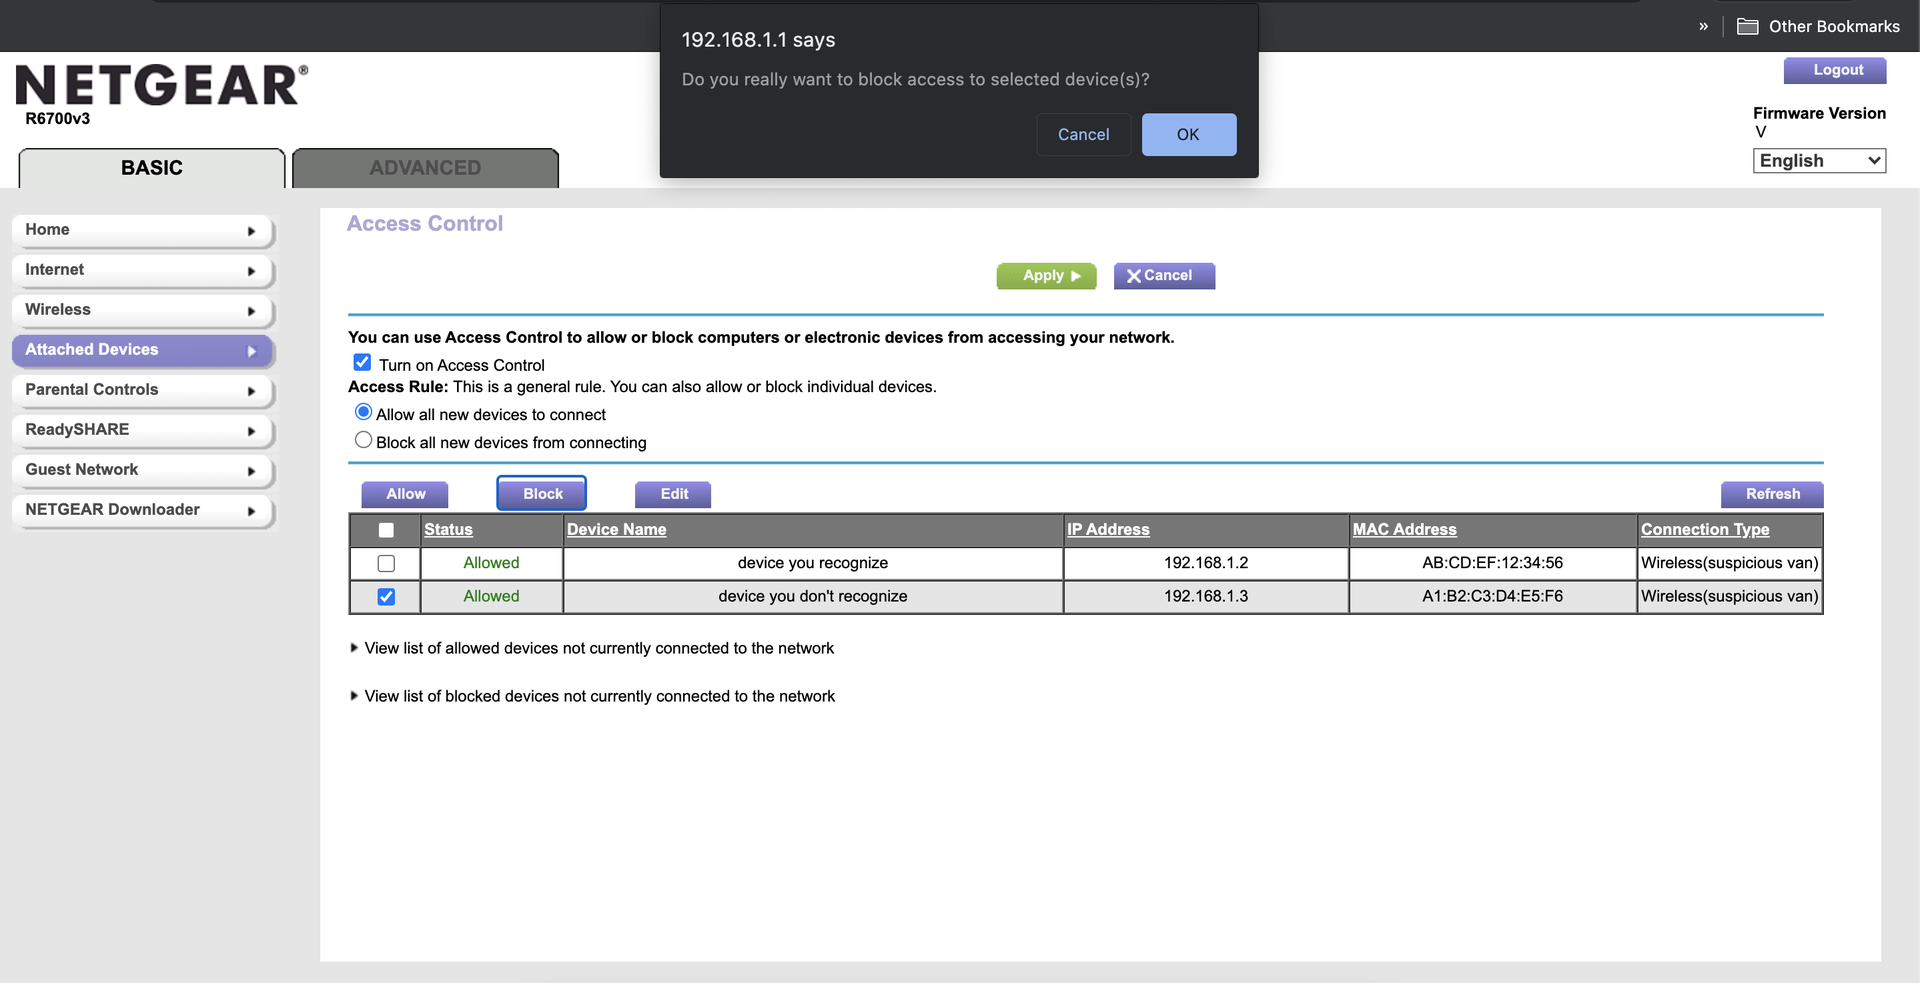This screenshot has height=983, width=1920.
Task: Click the 'device you don't recognize' name cell
Action: [813, 596]
